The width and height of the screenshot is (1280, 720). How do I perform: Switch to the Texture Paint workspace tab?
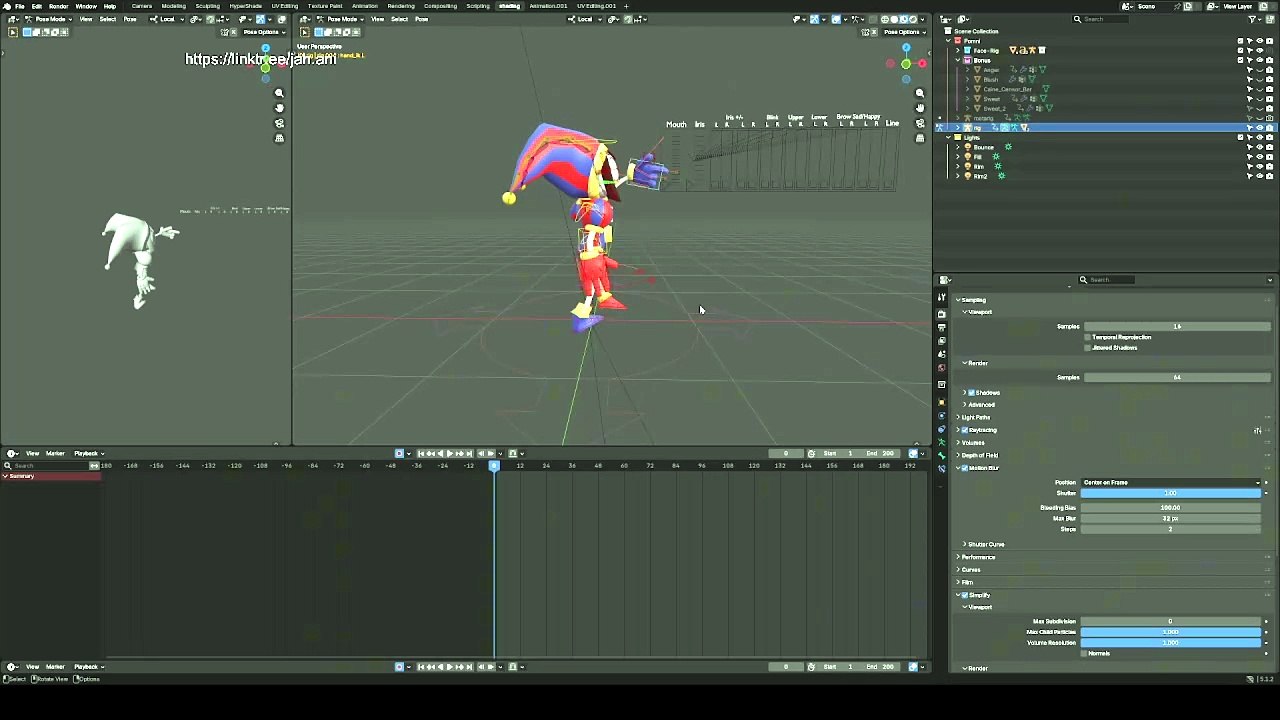click(325, 6)
